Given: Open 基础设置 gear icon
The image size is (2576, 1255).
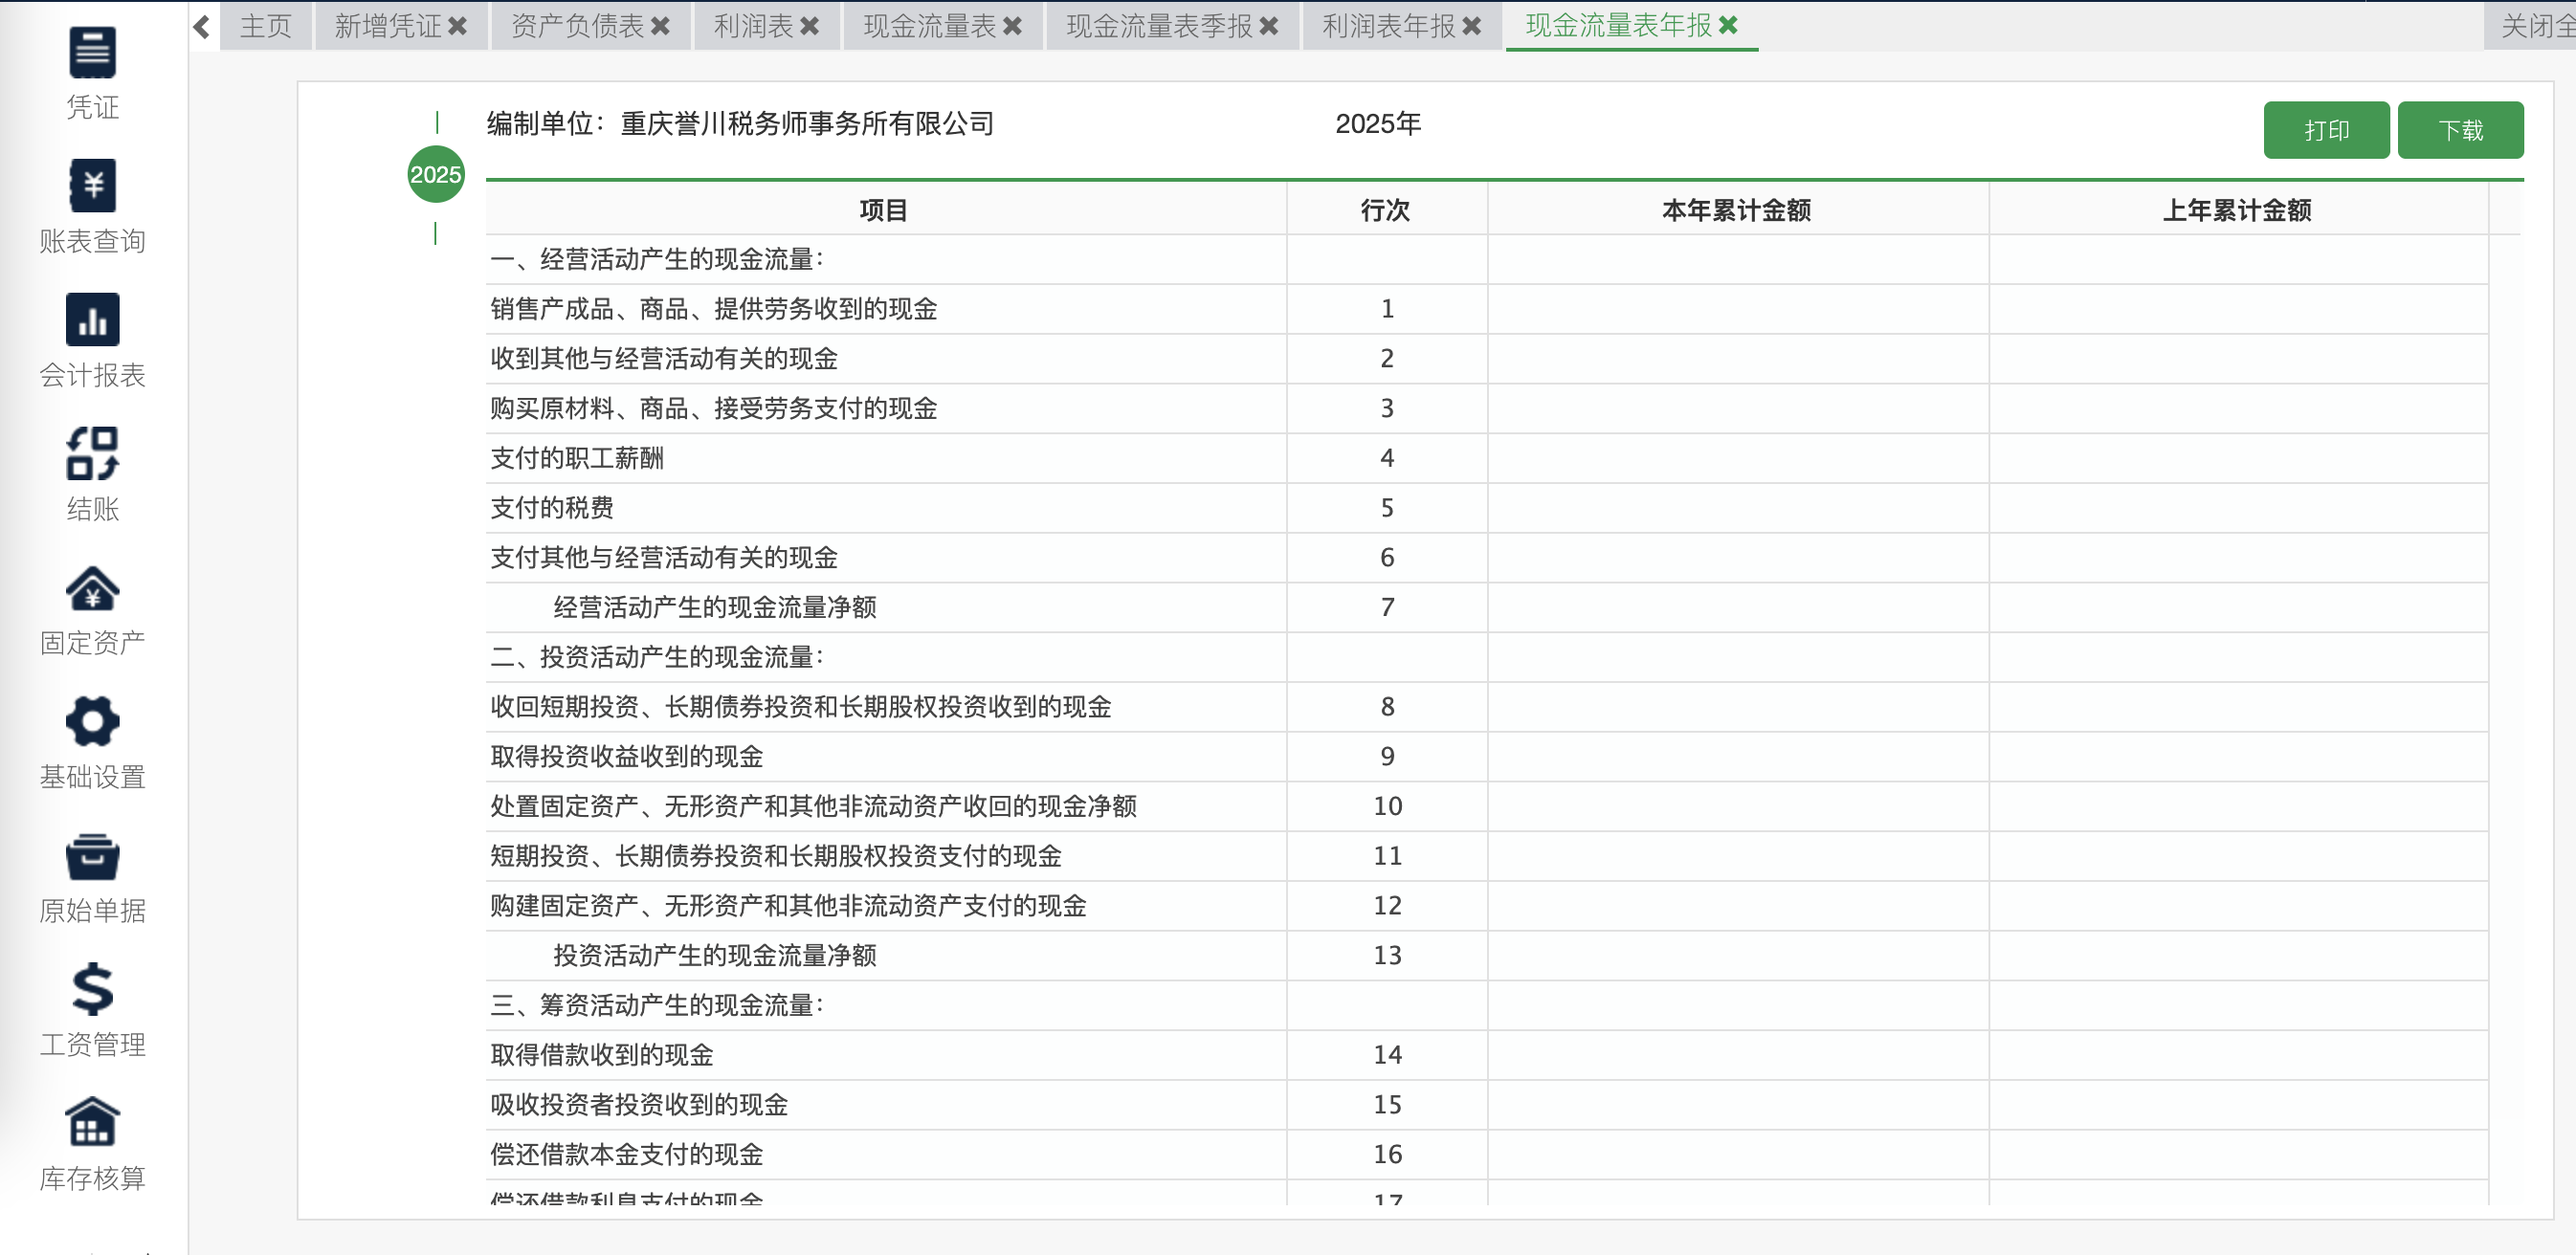Looking at the screenshot, I should 92,722.
